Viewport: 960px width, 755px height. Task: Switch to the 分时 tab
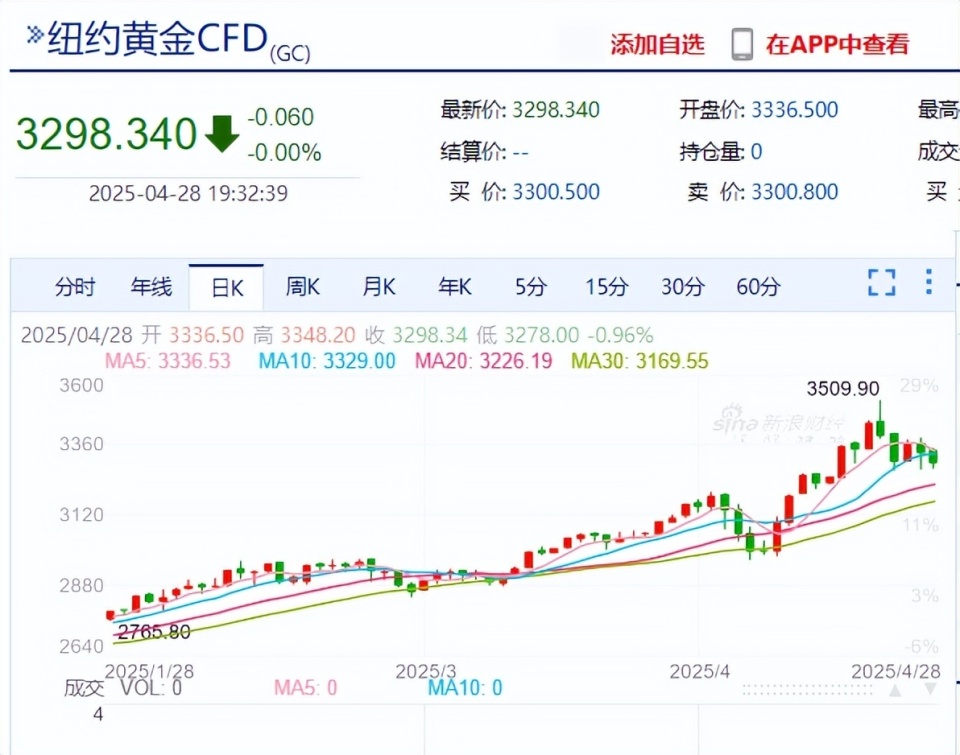coord(75,287)
